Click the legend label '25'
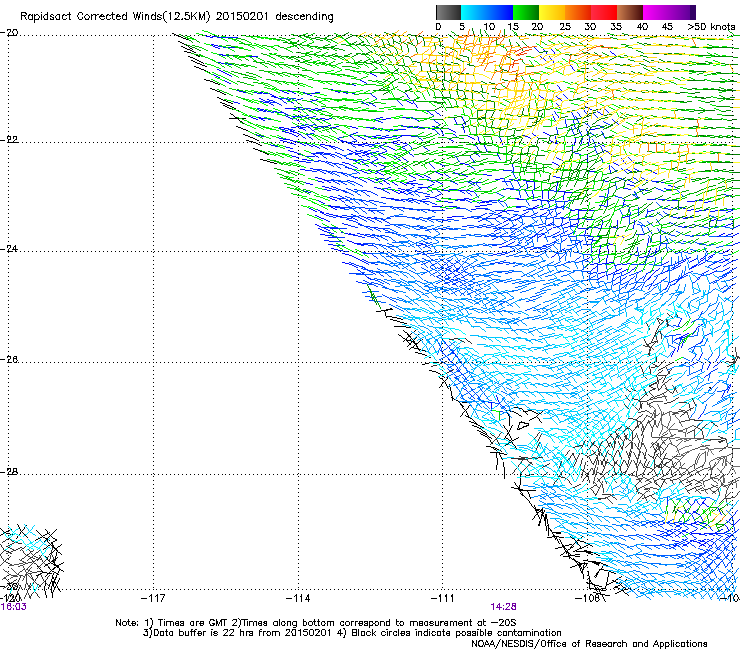This screenshot has height=650, width=740. (x=565, y=27)
